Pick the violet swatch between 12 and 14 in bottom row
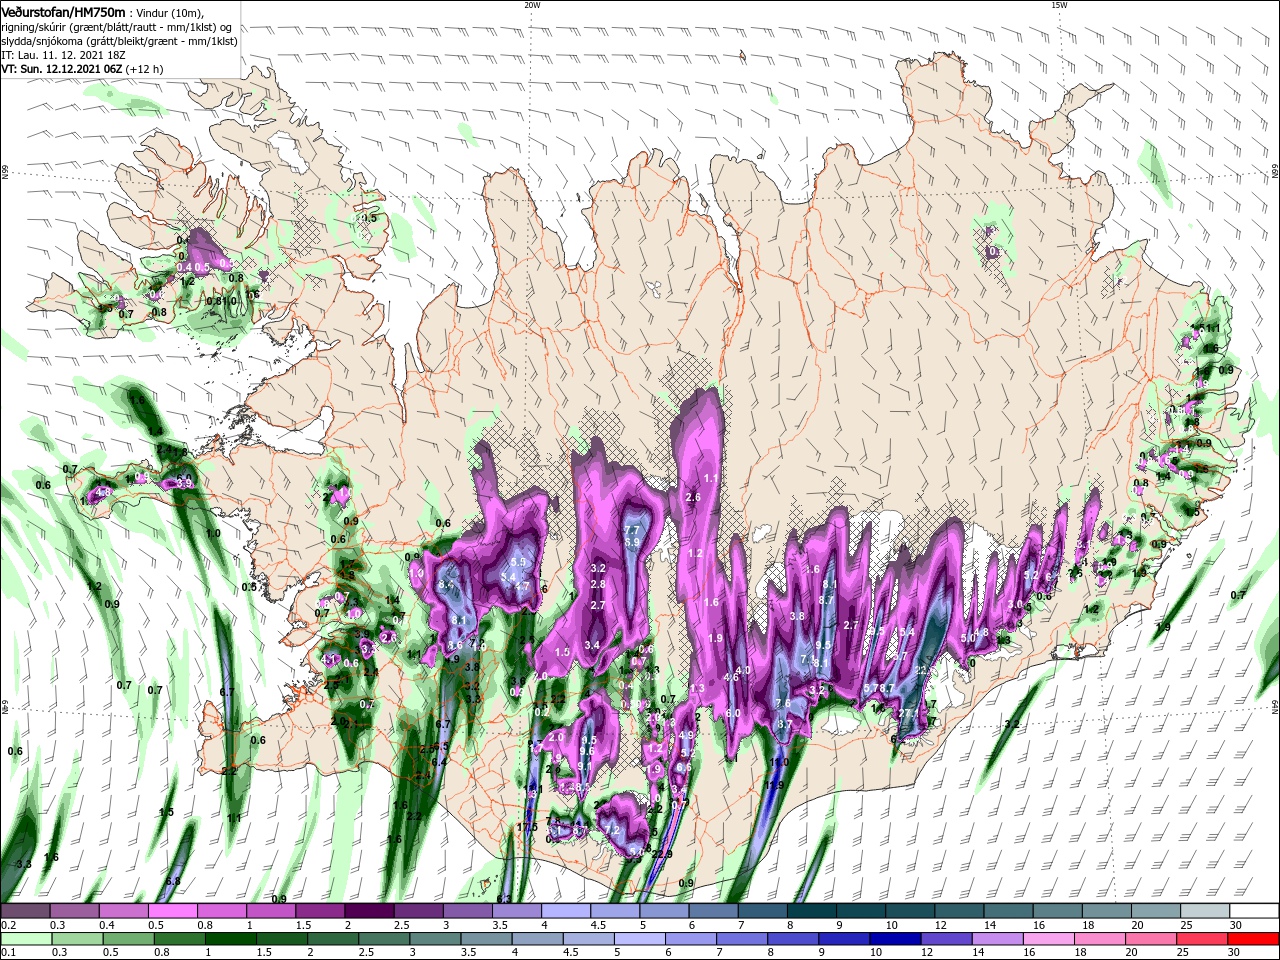This screenshot has width=1280, height=960. pyautogui.click(x=945, y=939)
